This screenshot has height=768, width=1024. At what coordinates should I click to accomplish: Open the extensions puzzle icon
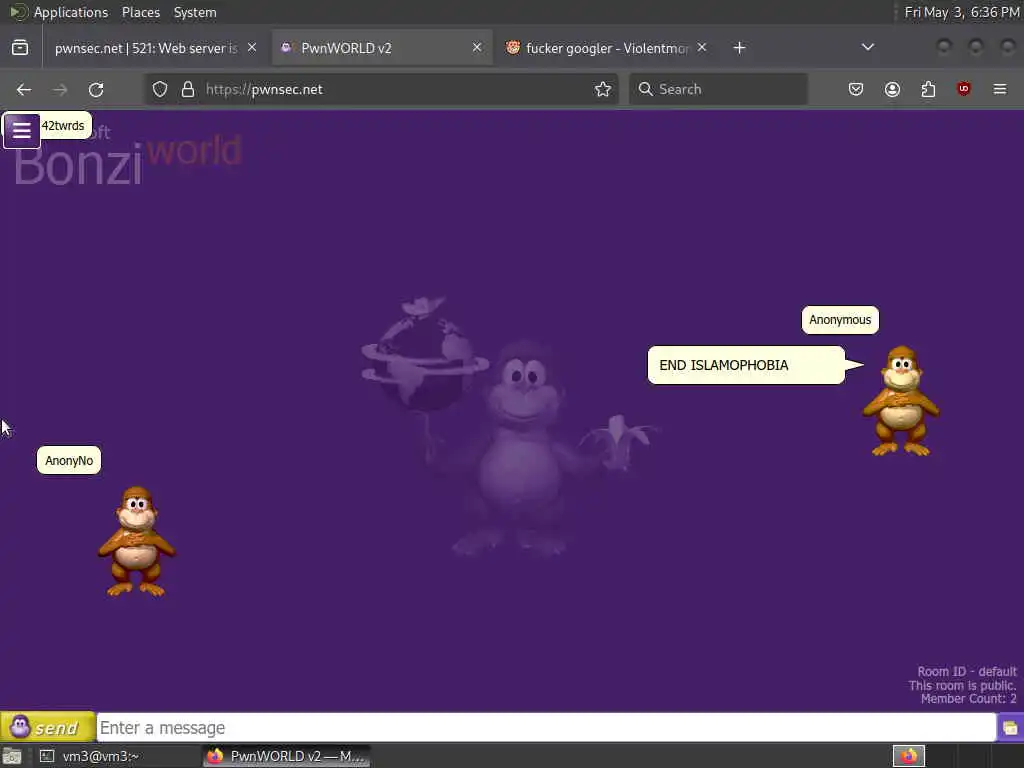[x=928, y=89]
